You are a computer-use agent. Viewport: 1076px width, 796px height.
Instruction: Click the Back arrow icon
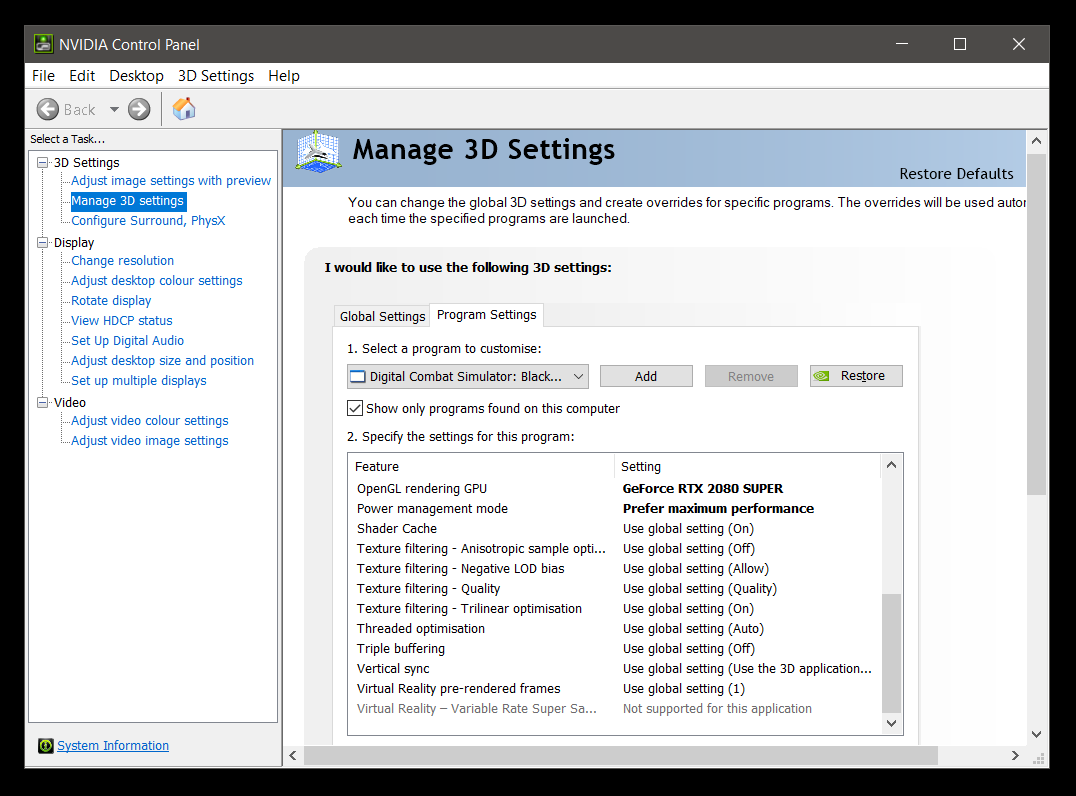click(x=47, y=109)
